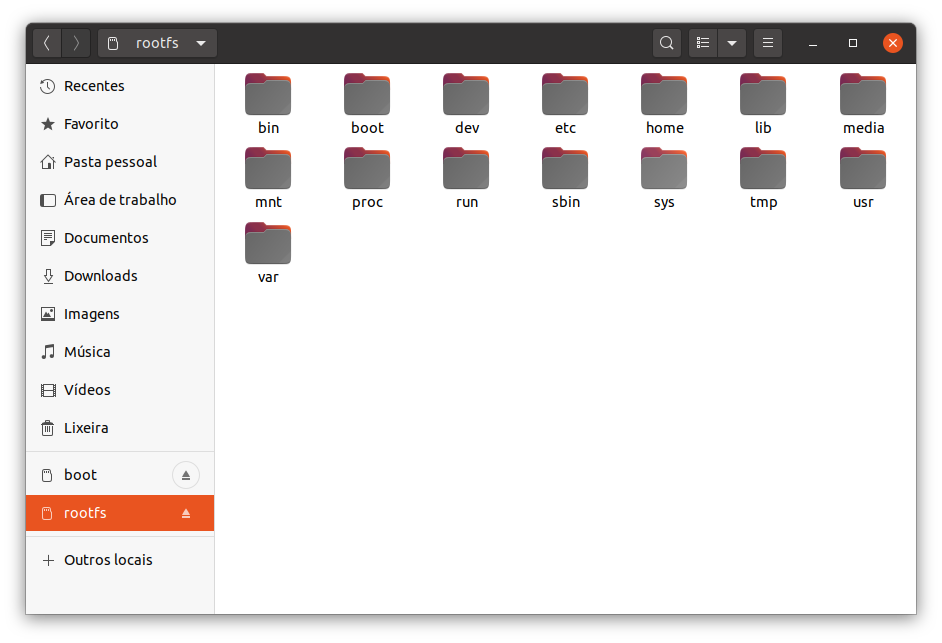Image resolution: width=942 pixels, height=643 pixels.
Task: Go to Pasta pessoal
Action: point(120,162)
